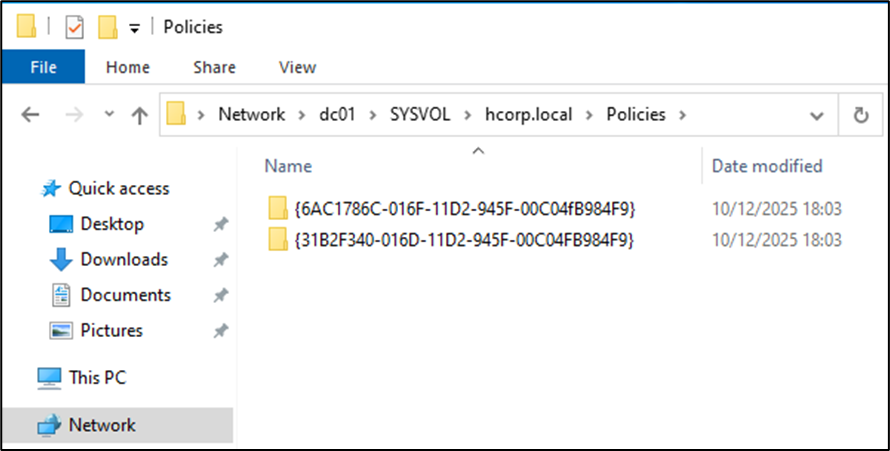
Task: Refresh the Policies folder view
Action: [860, 115]
